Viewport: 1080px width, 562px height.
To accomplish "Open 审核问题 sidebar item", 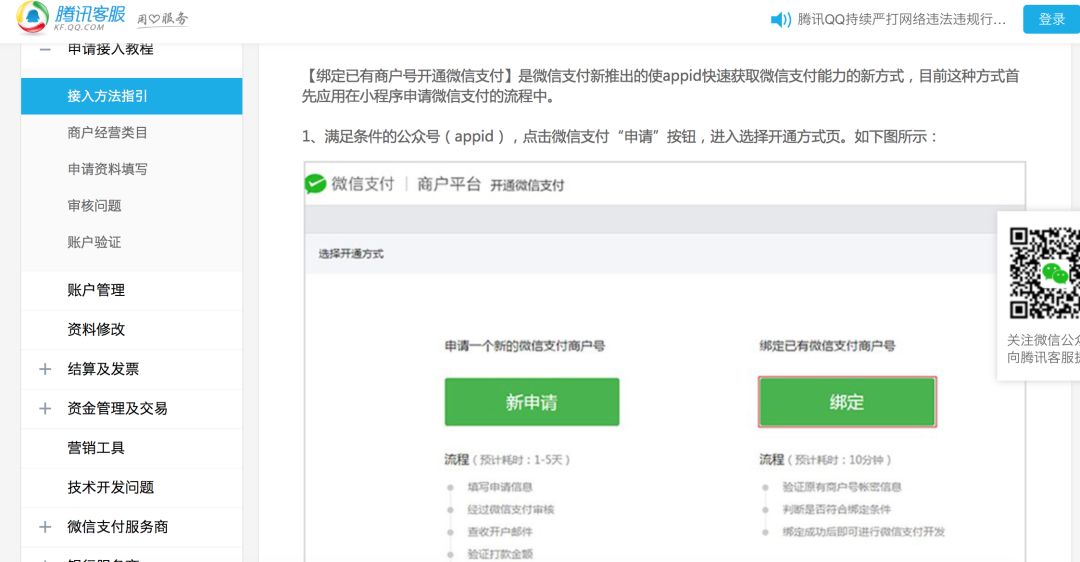I will pyautogui.click(x=94, y=205).
